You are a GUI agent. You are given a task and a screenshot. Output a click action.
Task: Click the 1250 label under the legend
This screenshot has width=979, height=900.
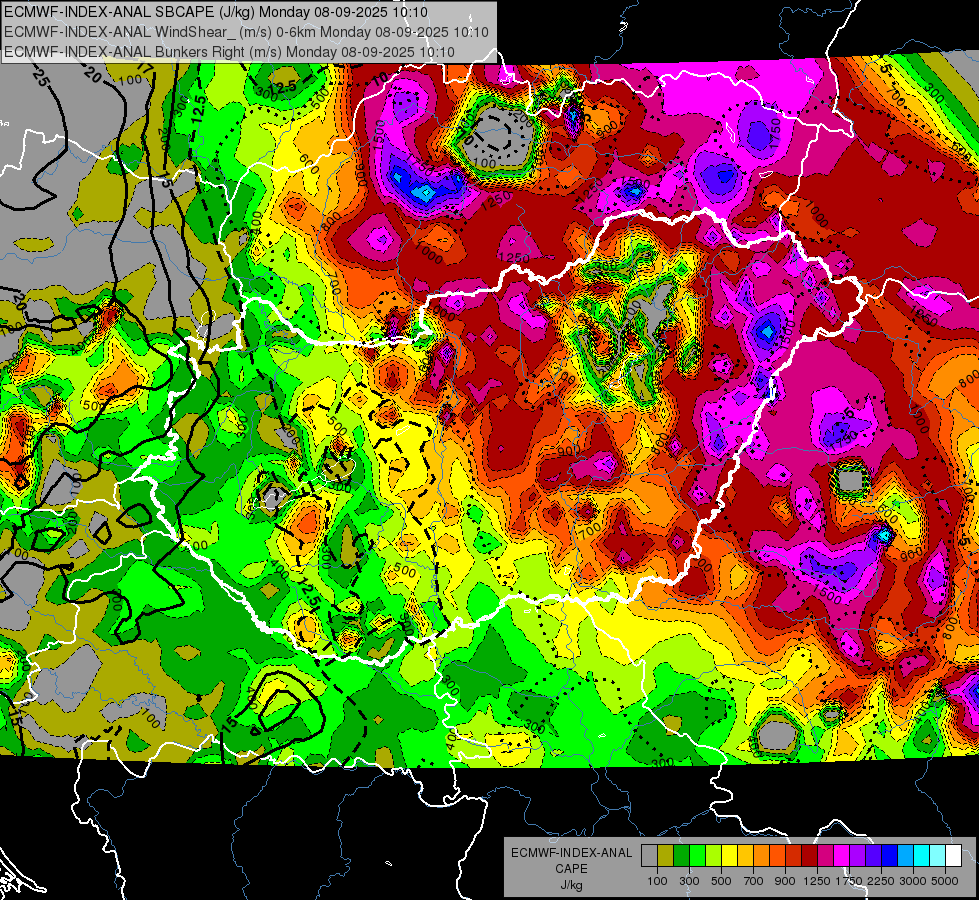click(817, 881)
